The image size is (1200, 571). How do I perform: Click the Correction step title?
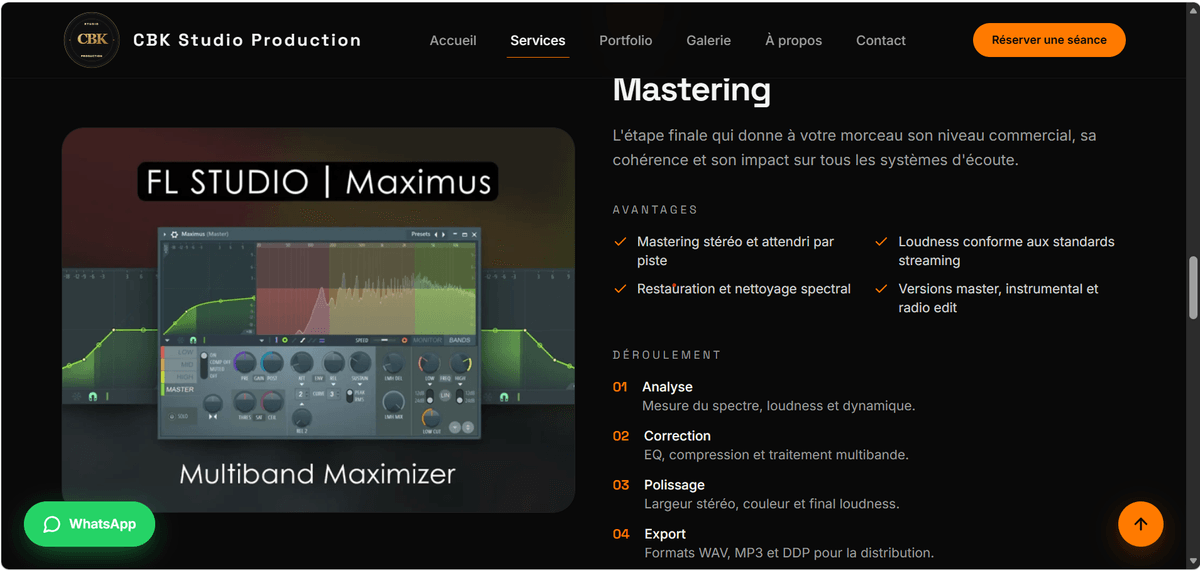click(677, 436)
